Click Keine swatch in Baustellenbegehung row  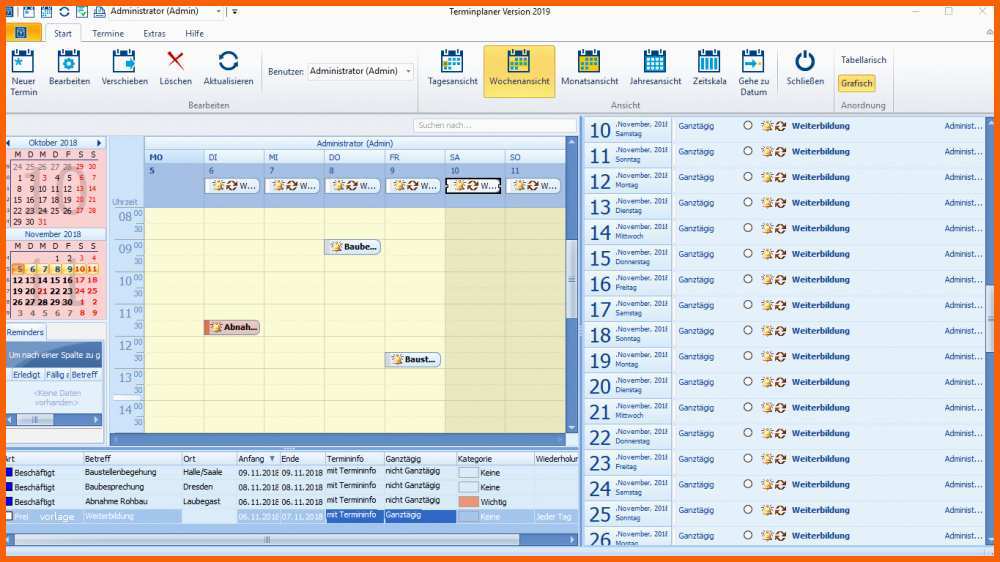click(x=468, y=473)
